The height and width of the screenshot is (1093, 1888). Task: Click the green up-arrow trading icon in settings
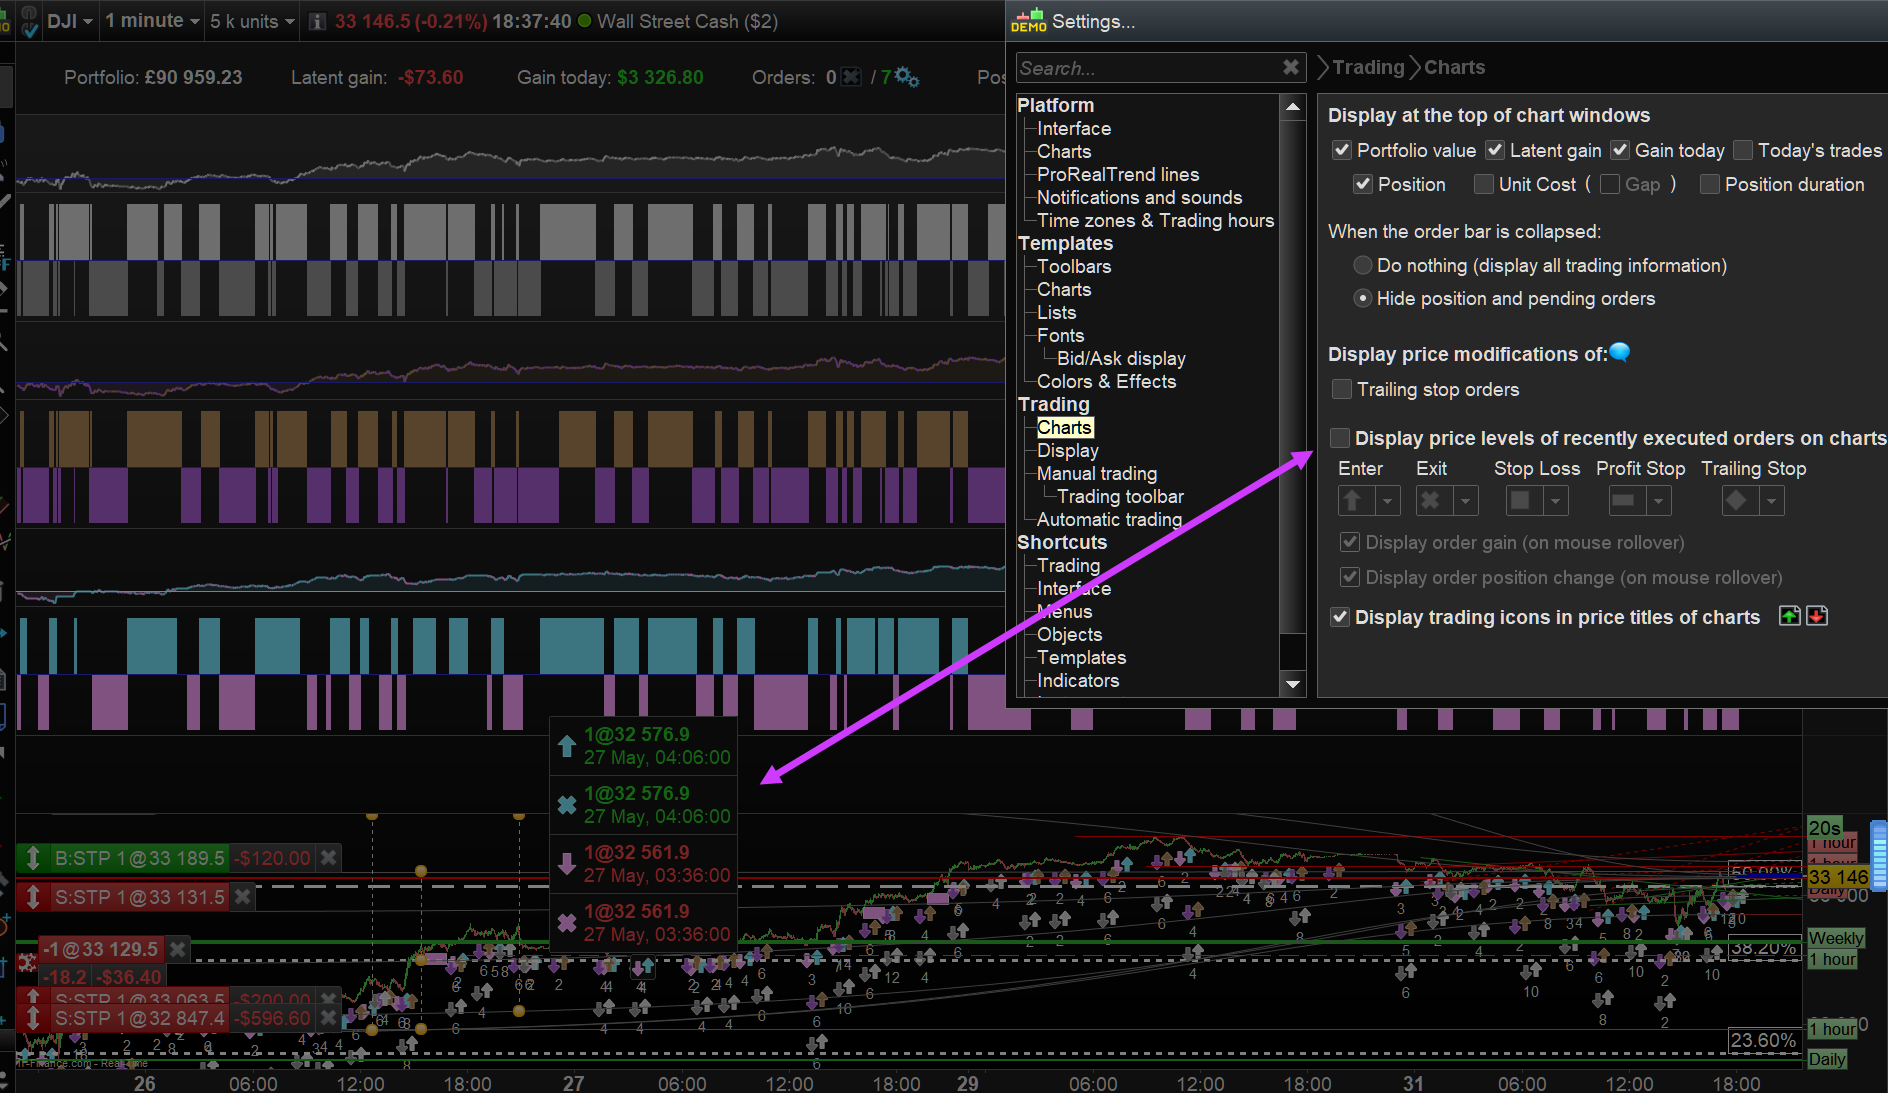click(1790, 616)
